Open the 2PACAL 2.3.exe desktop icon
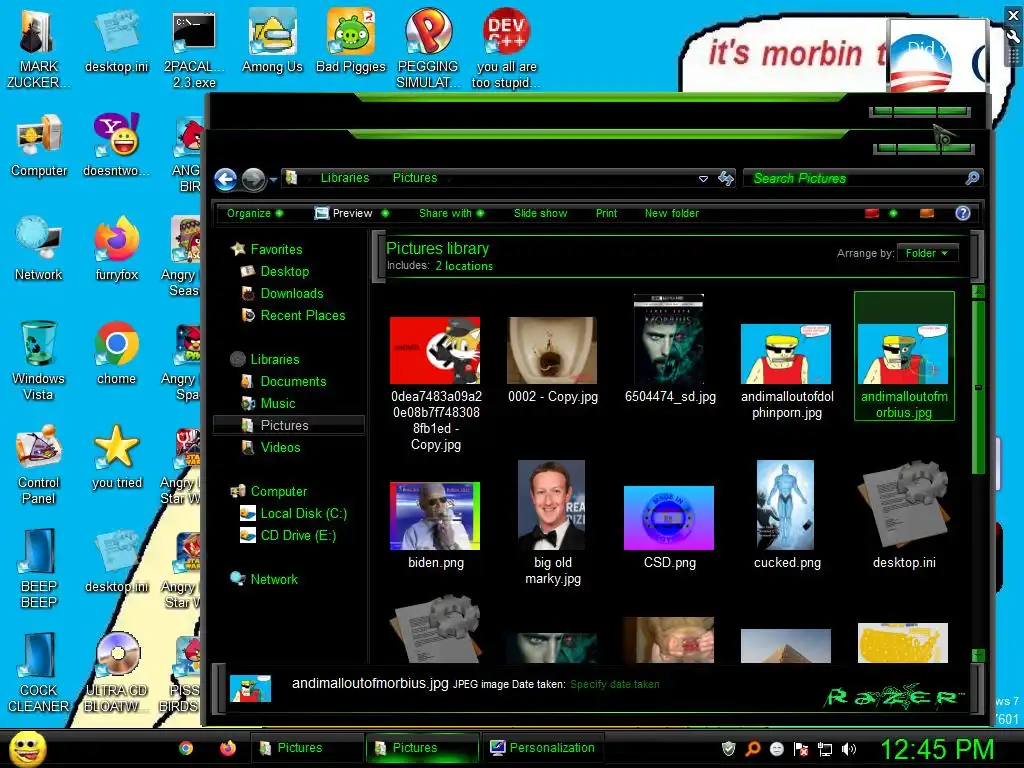 coord(194,49)
